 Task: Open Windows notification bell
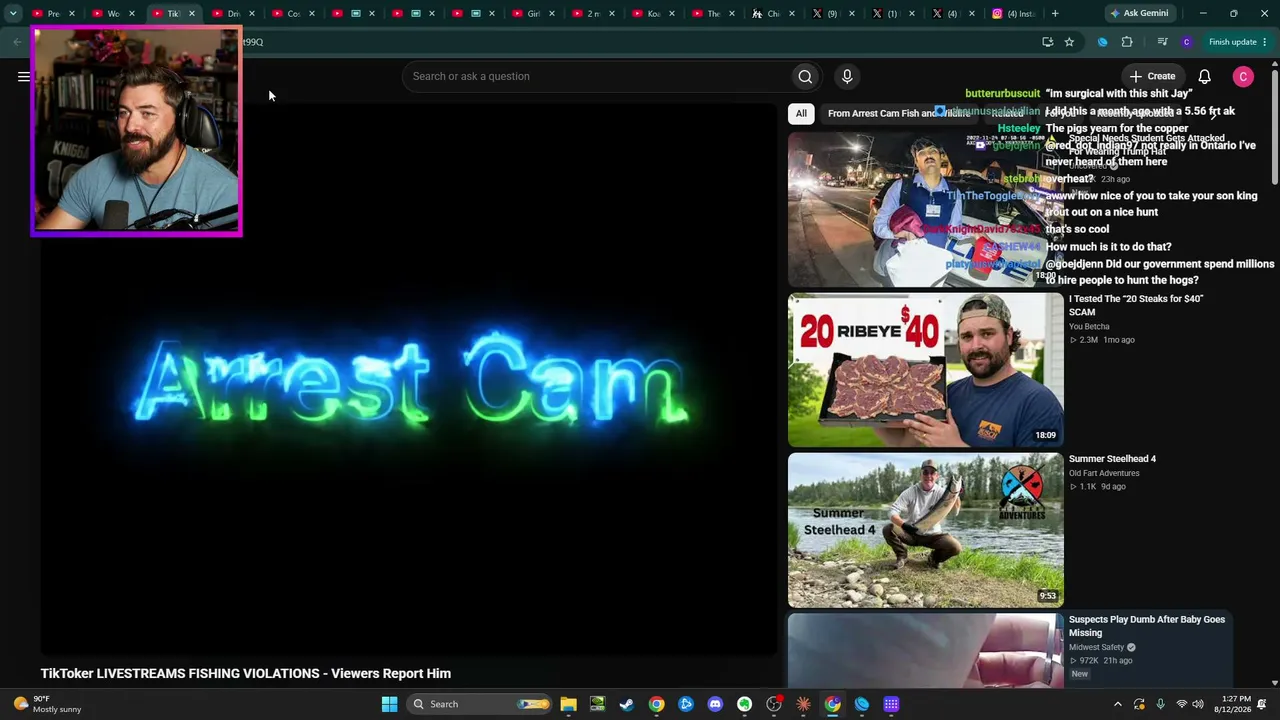click(x=1263, y=704)
